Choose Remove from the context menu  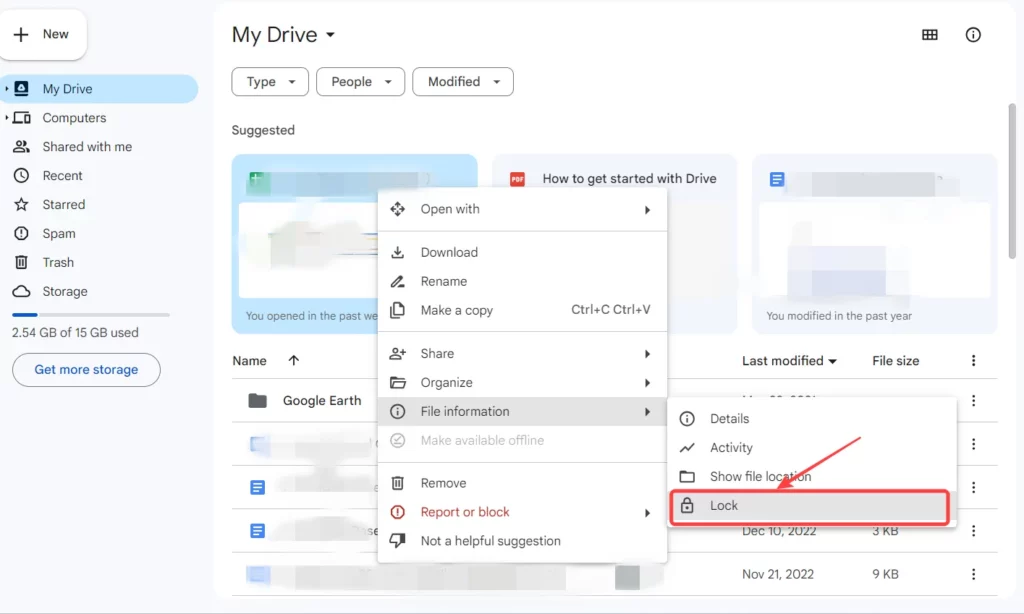coord(522,483)
